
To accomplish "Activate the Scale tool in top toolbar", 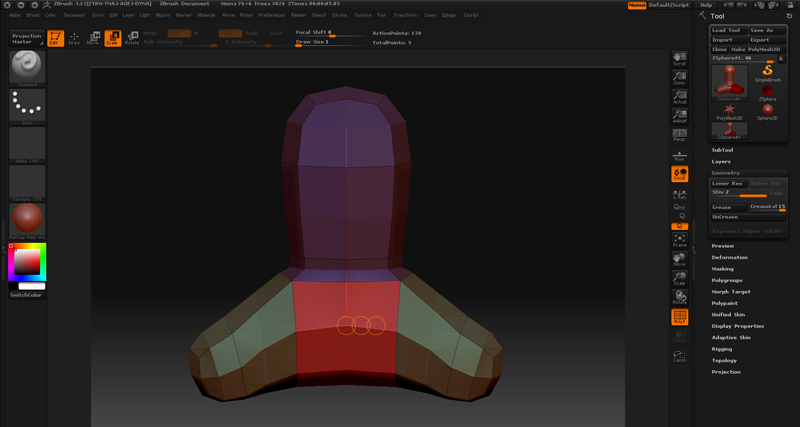I will pyautogui.click(x=112, y=38).
